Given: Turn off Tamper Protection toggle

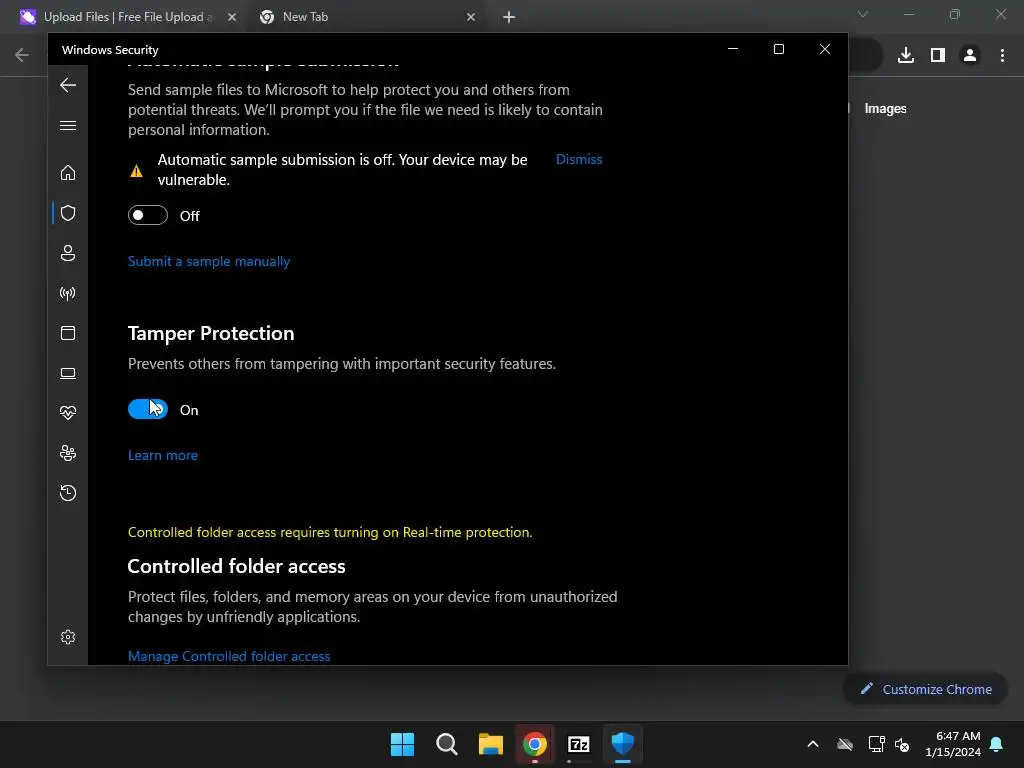Looking at the screenshot, I should (148, 409).
